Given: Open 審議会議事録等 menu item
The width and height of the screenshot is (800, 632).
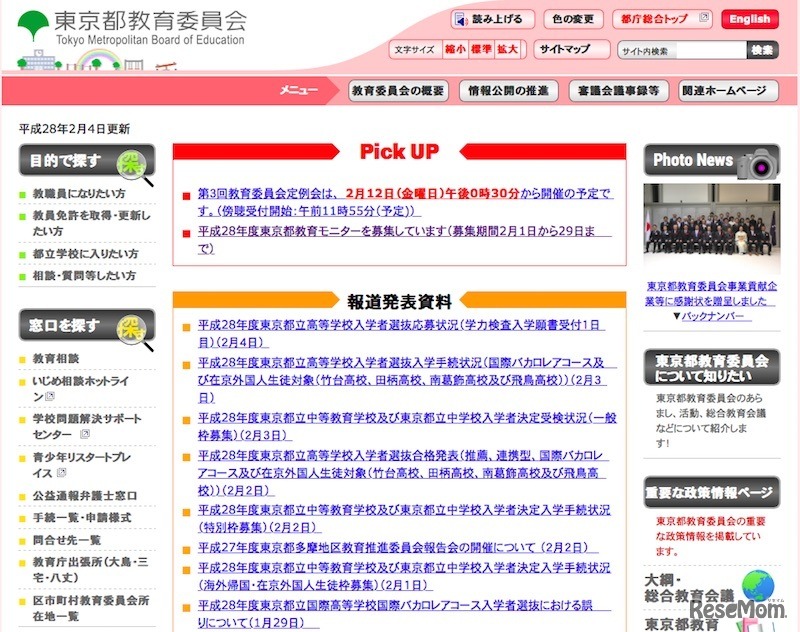Looking at the screenshot, I should pyautogui.click(x=618, y=91).
